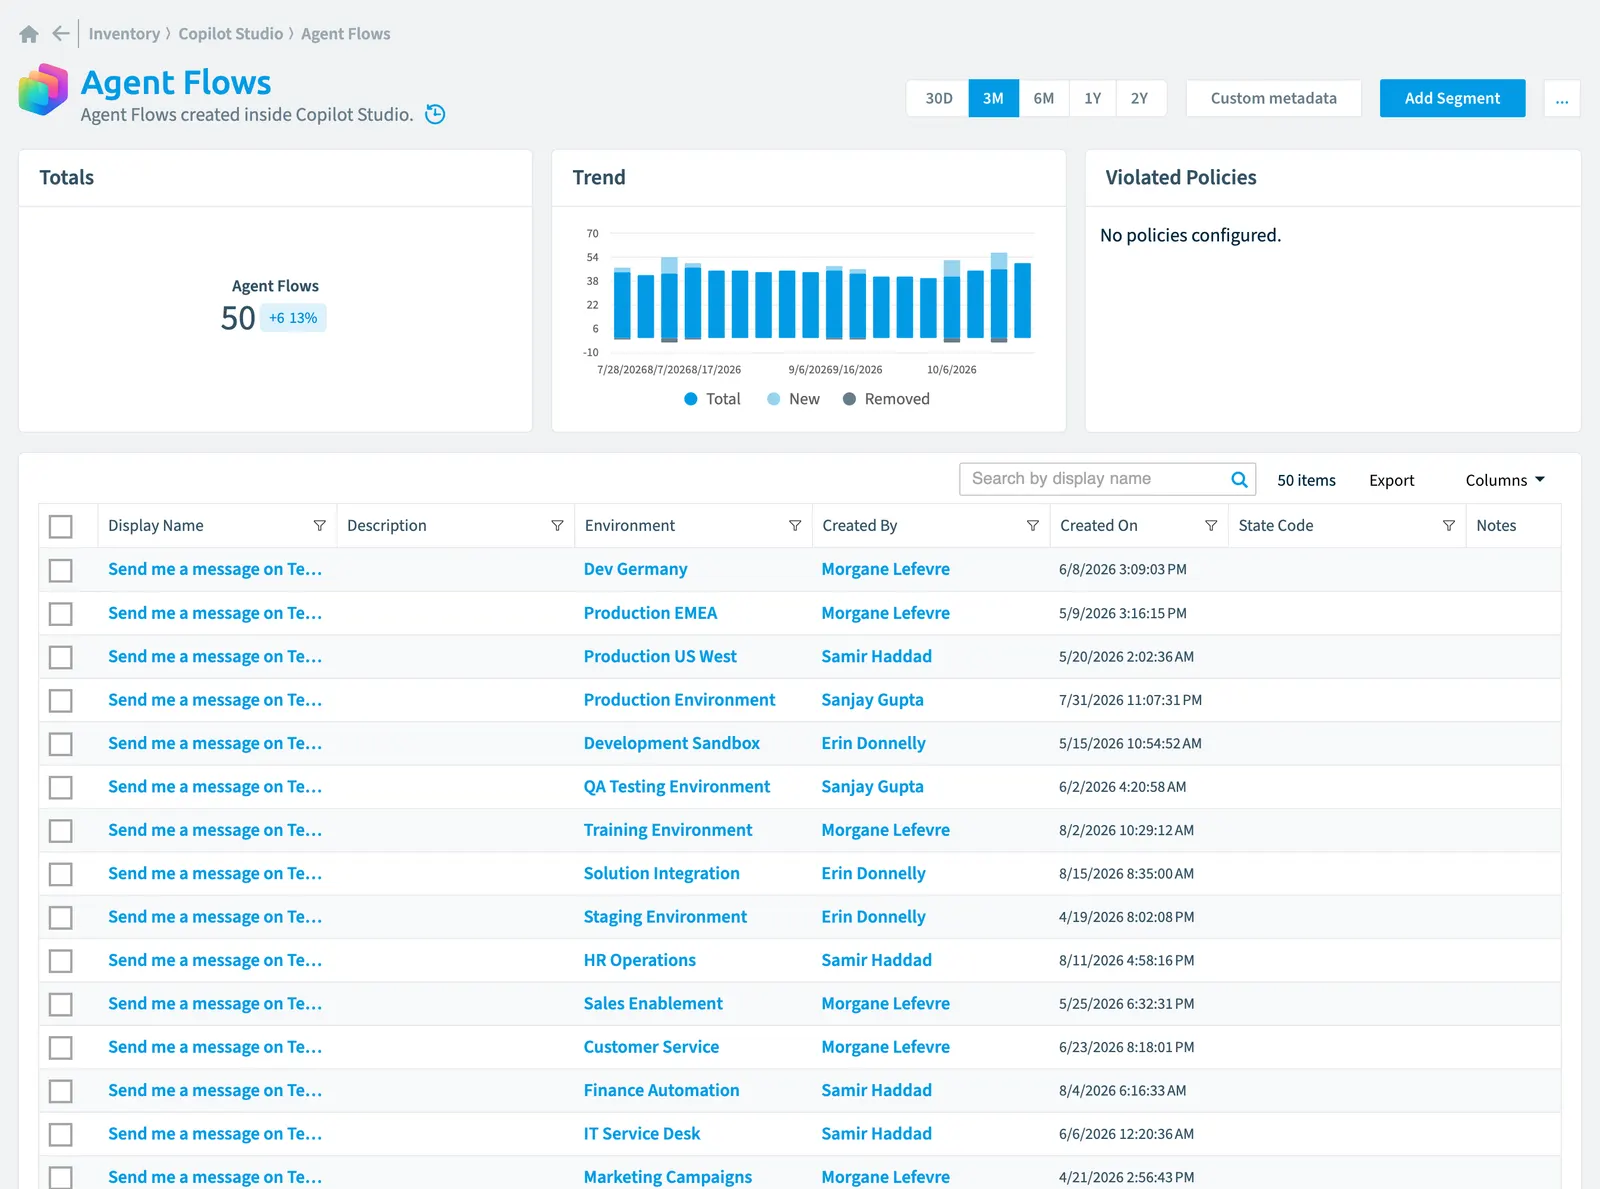Click the date 6/8/2026 3:09:03 PM
This screenshot has width=1600, height=1189.
1122,569
